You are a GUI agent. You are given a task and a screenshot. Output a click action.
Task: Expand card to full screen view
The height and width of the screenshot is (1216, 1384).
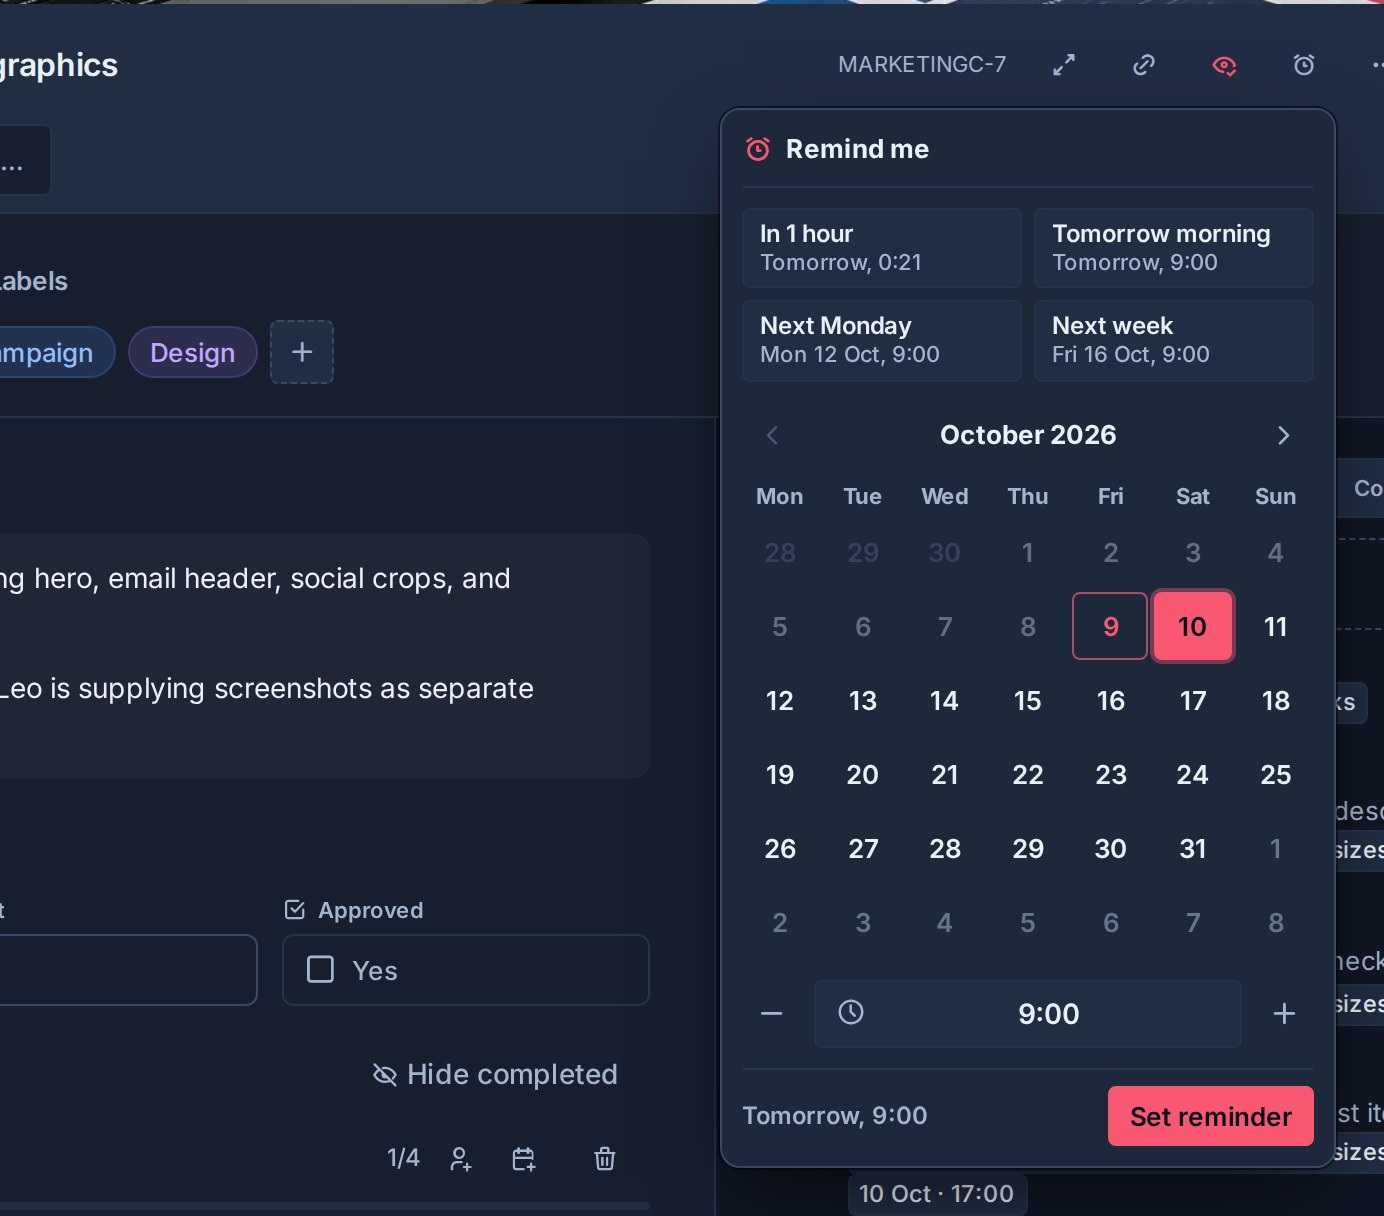[1064, 65]
